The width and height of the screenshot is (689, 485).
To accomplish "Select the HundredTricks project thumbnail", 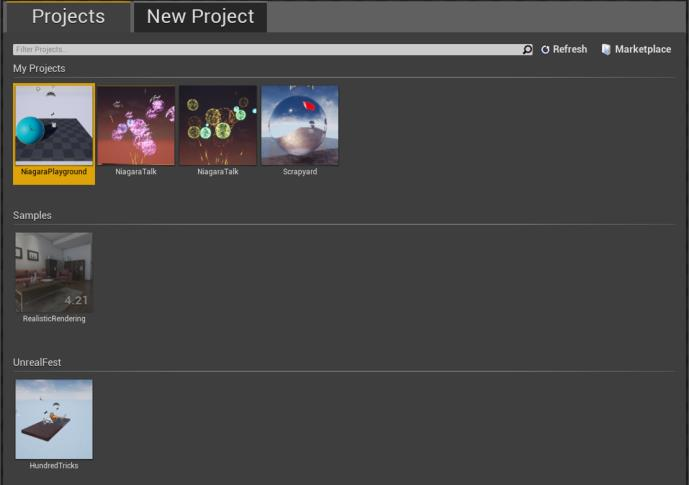I will click(54, 419).
